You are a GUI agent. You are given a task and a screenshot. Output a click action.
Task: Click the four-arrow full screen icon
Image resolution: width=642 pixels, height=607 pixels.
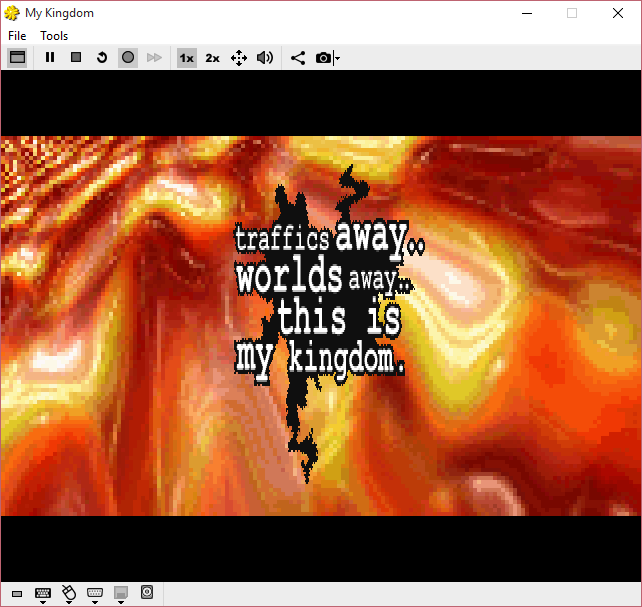click(239, 58)
